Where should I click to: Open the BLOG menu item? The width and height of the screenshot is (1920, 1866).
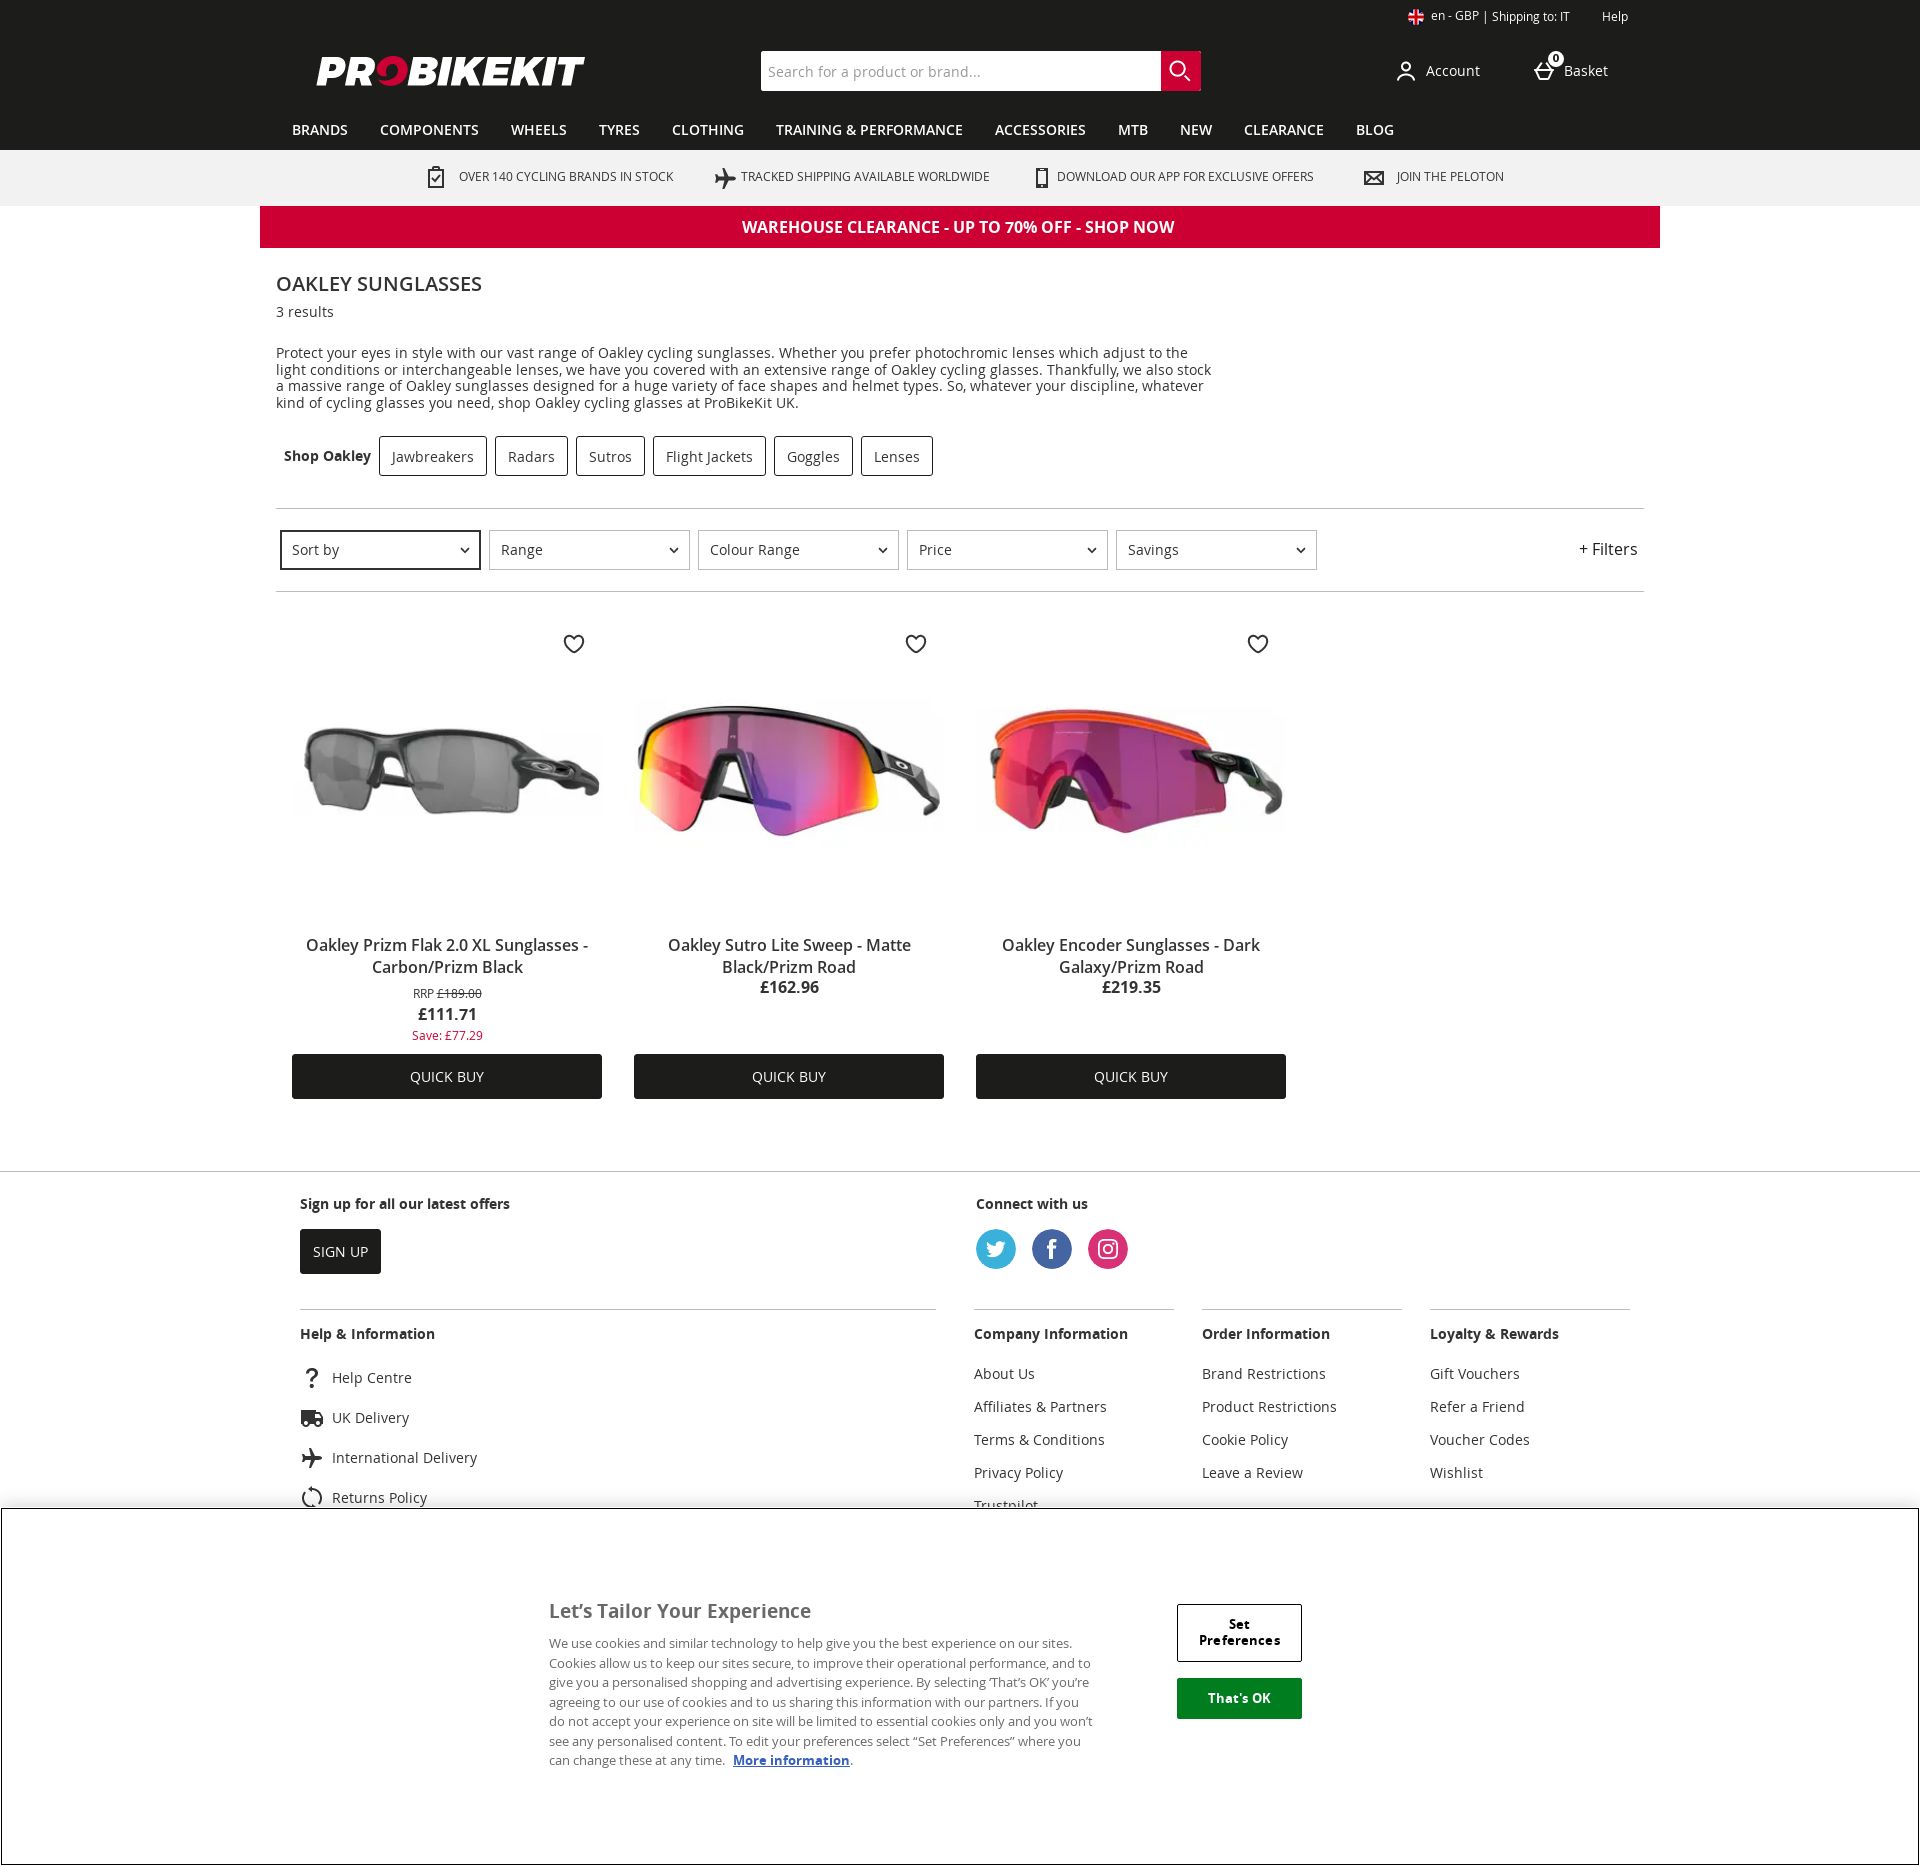pos(1375,130)
